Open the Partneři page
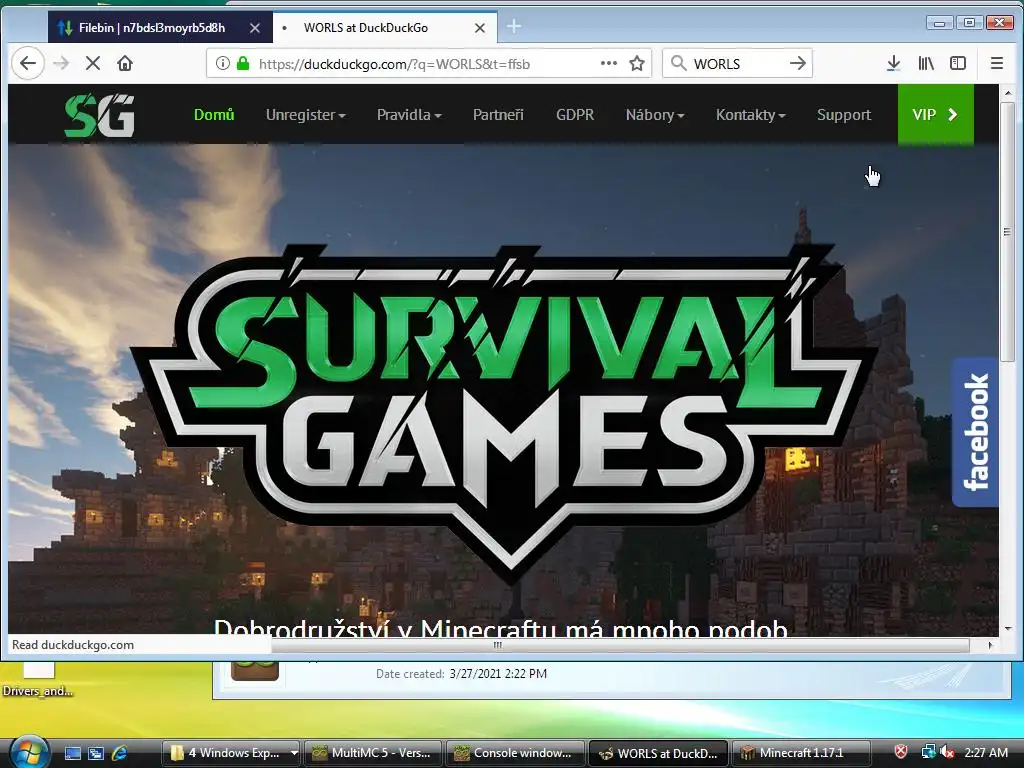1024x768 pixels. [498, 115]
